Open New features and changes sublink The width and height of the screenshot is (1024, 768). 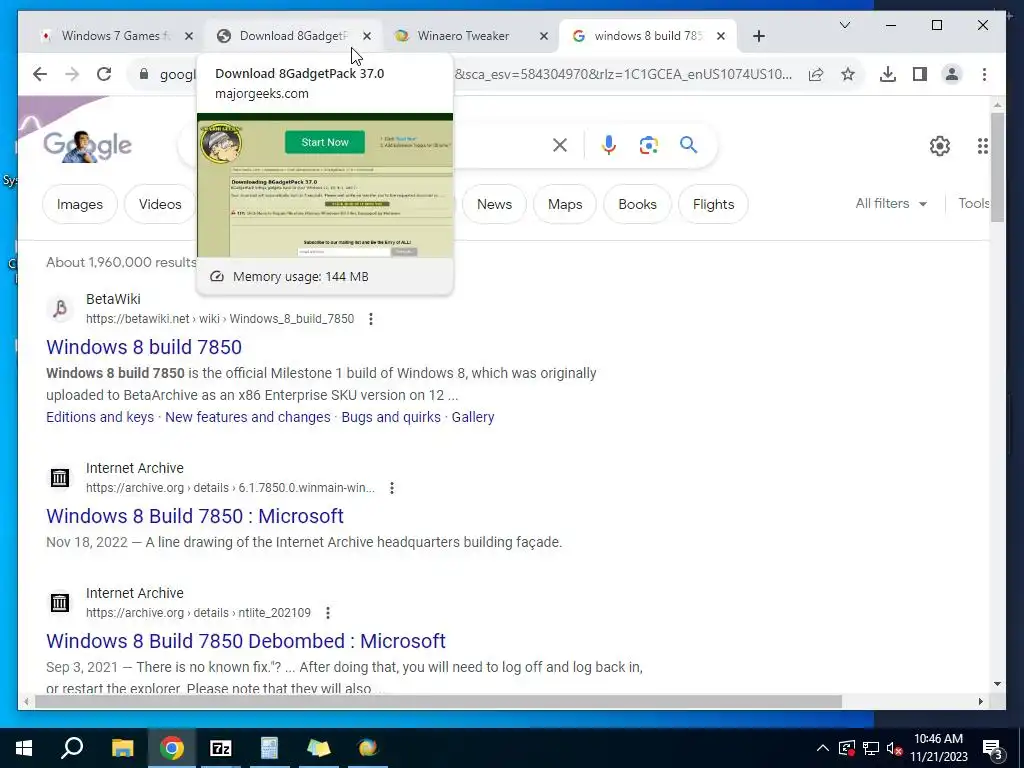(x=248, y=417)
